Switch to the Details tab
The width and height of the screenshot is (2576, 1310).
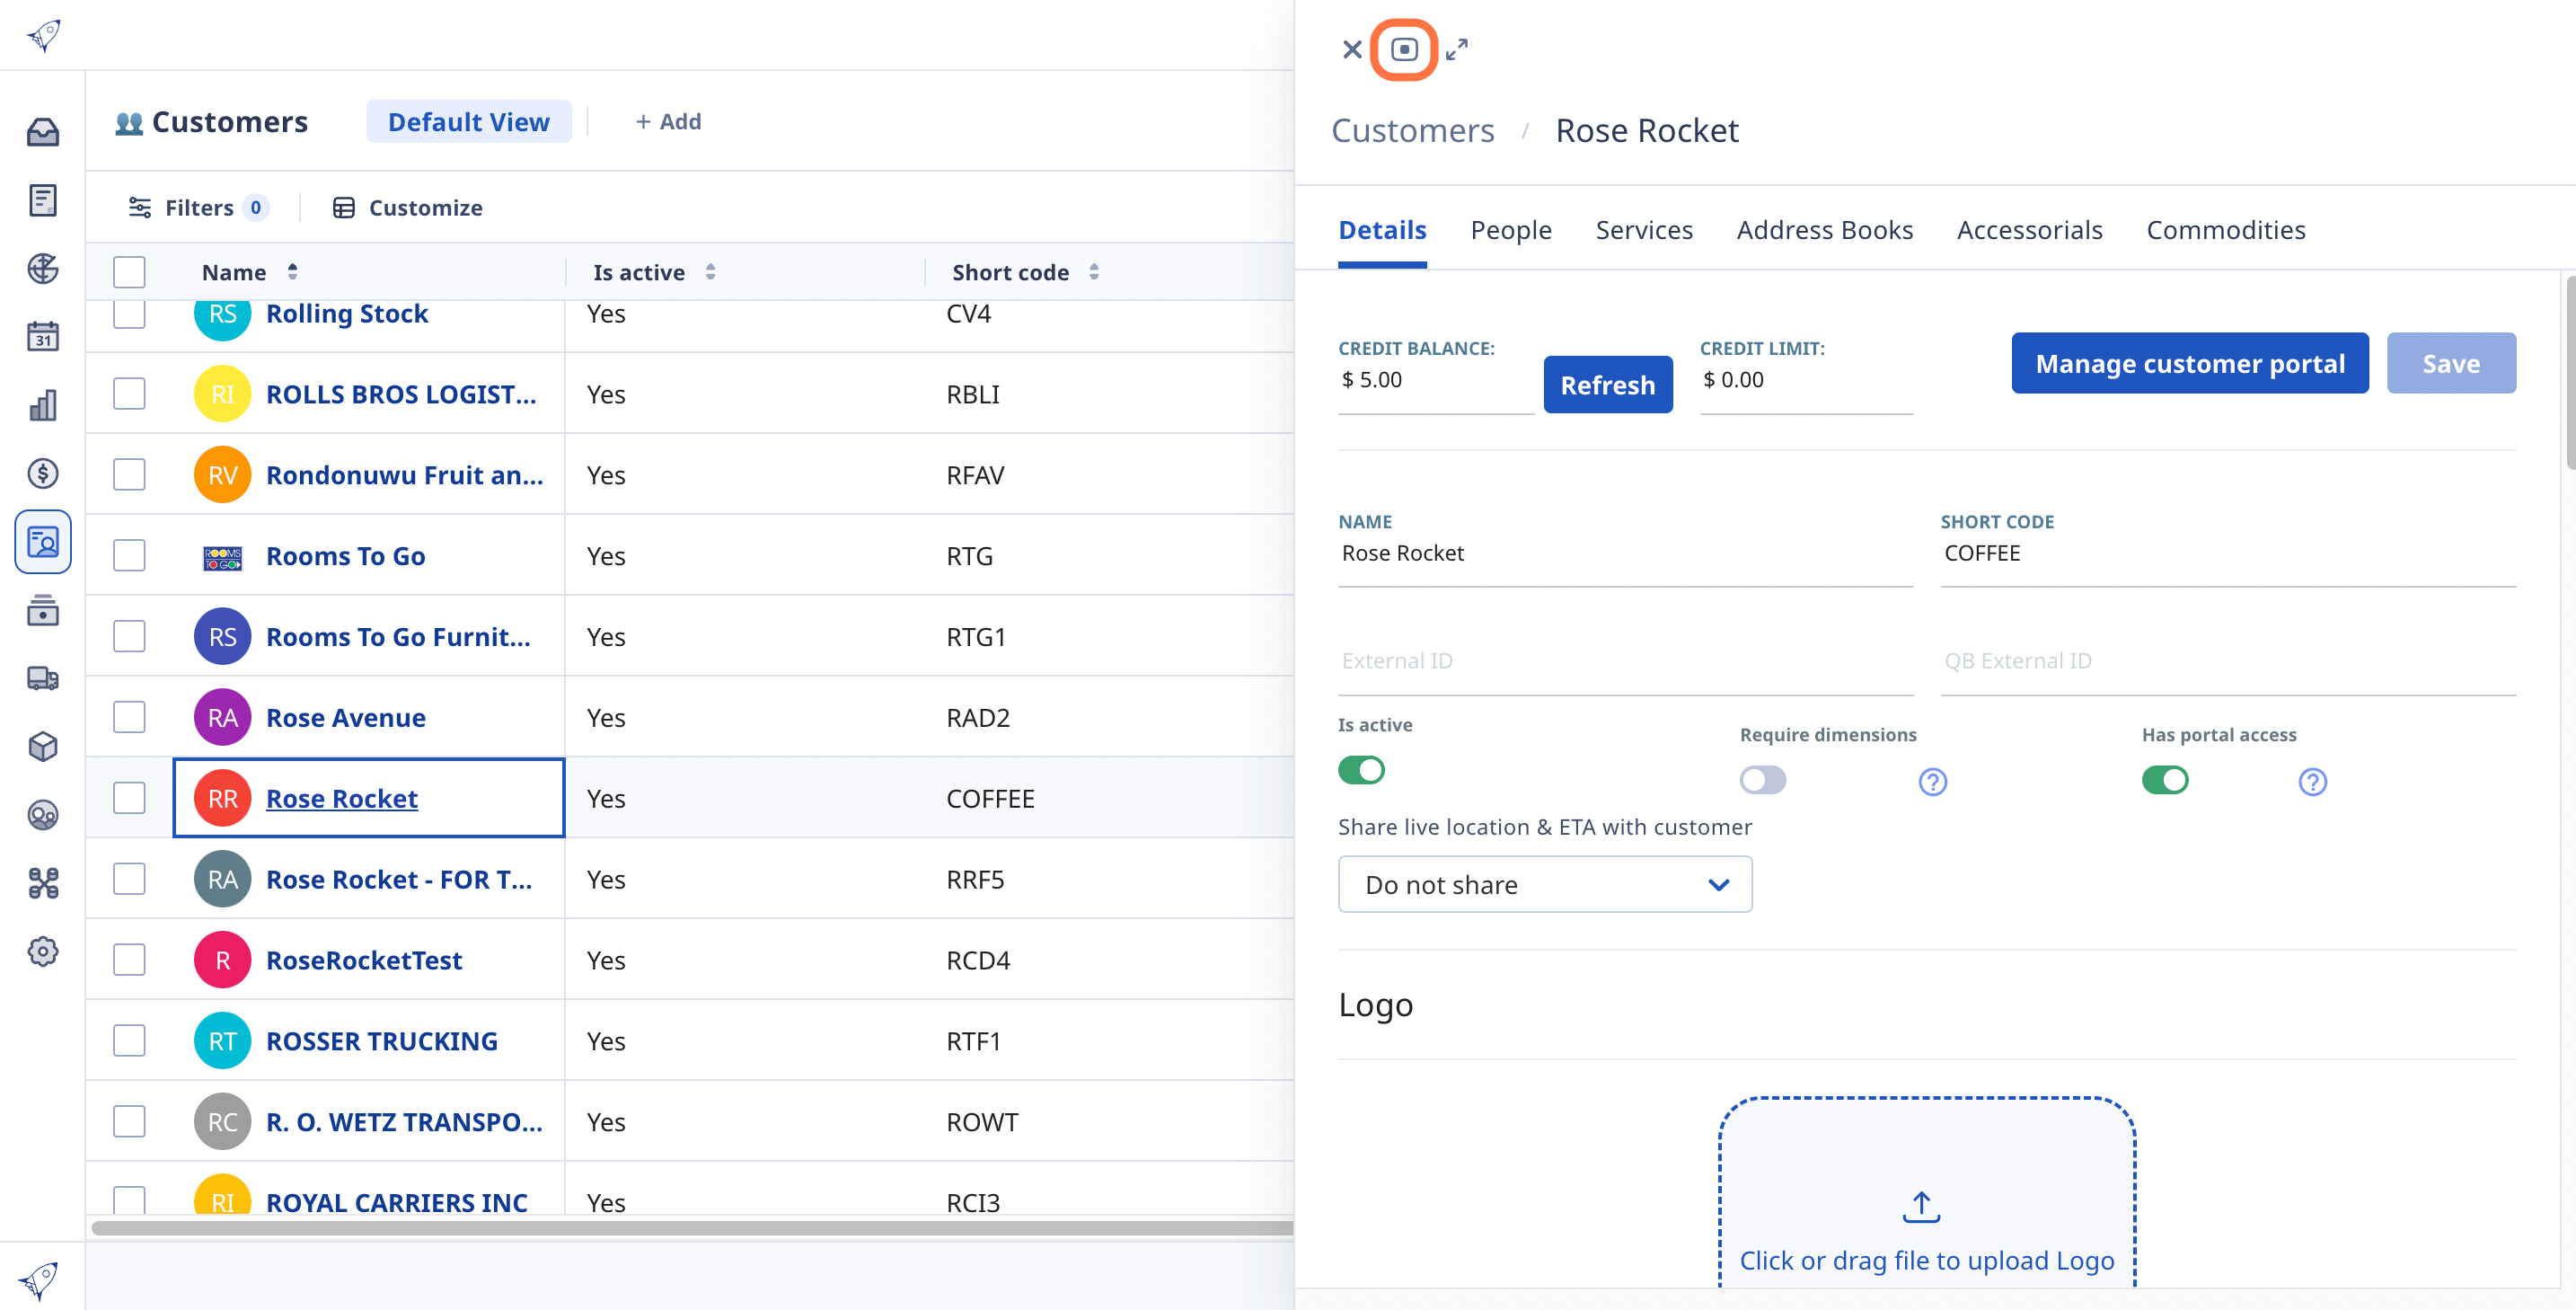(x=1382, y=230)
